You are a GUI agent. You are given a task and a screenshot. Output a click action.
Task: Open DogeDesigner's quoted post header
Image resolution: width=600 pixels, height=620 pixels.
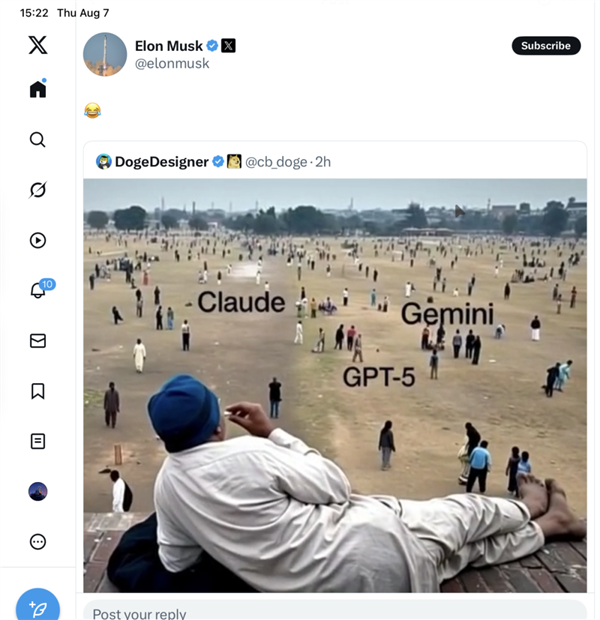[x=160, y=162]
